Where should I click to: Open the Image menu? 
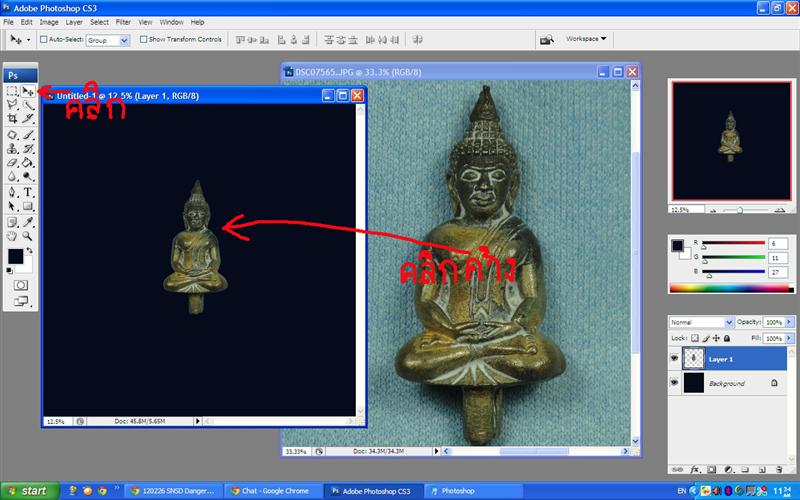(x=48, y=21)
